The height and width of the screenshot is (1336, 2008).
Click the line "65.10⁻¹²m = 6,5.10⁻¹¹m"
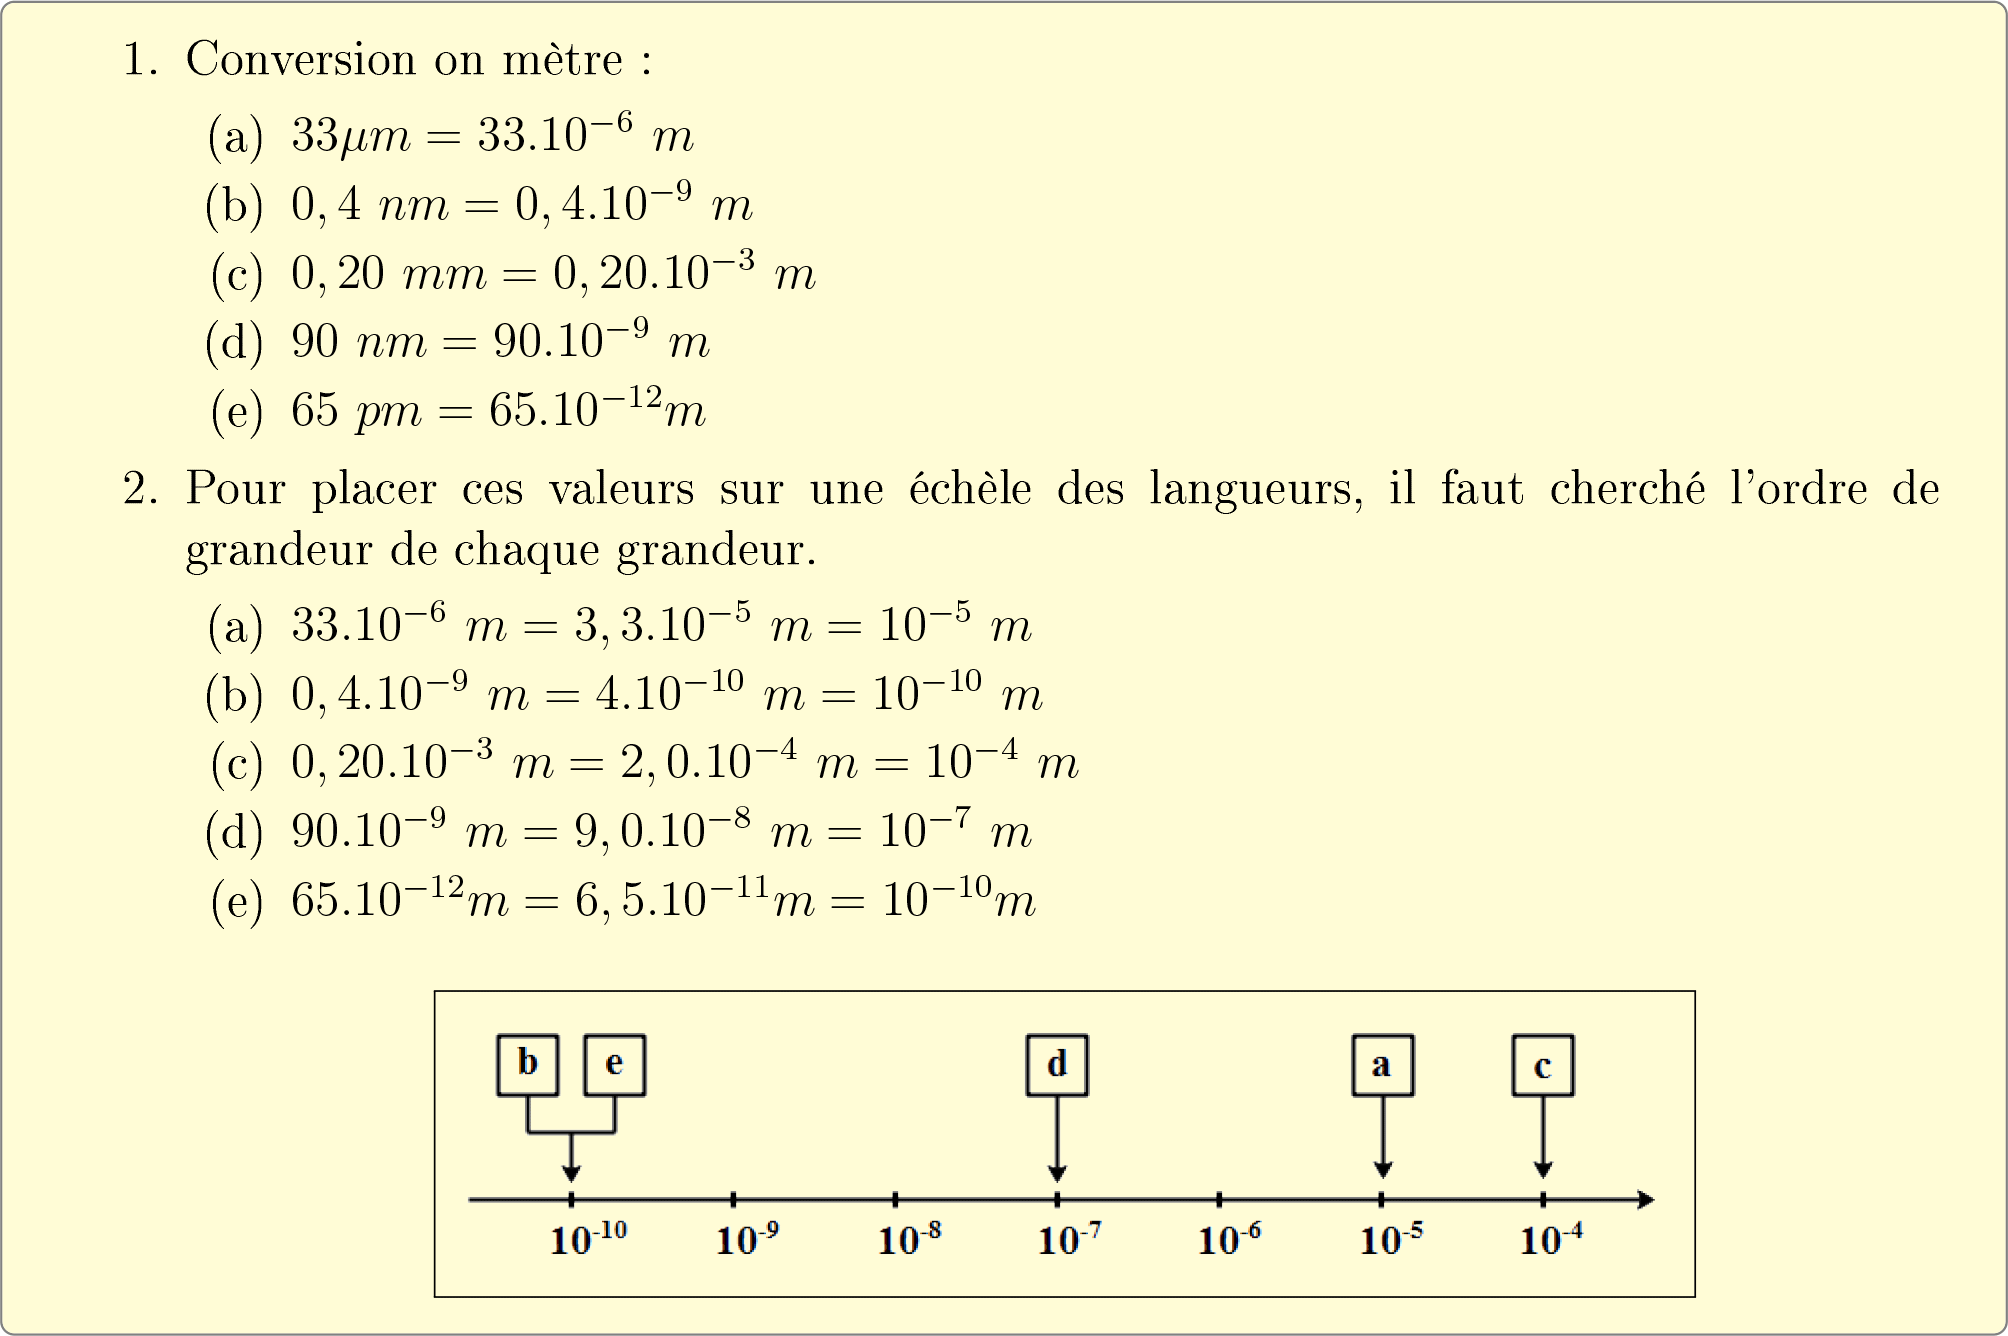pyautogui.click(x=663, y=898)
